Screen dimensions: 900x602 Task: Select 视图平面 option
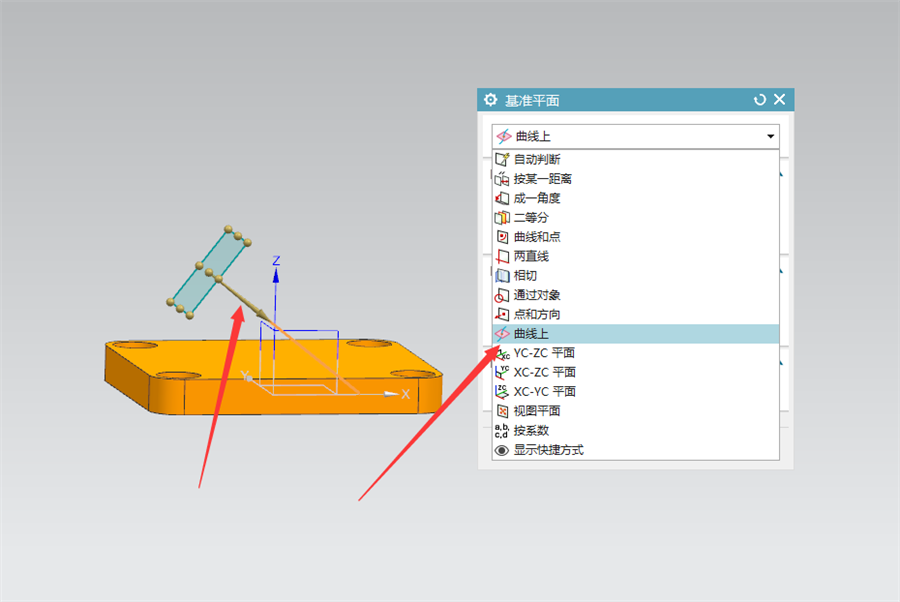coord(635,411)
